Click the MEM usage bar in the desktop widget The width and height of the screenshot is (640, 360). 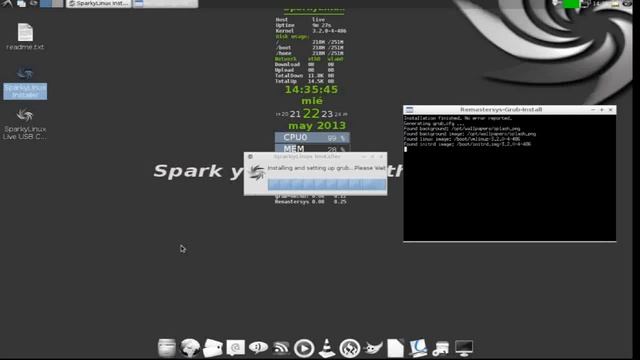click(312, 149)
